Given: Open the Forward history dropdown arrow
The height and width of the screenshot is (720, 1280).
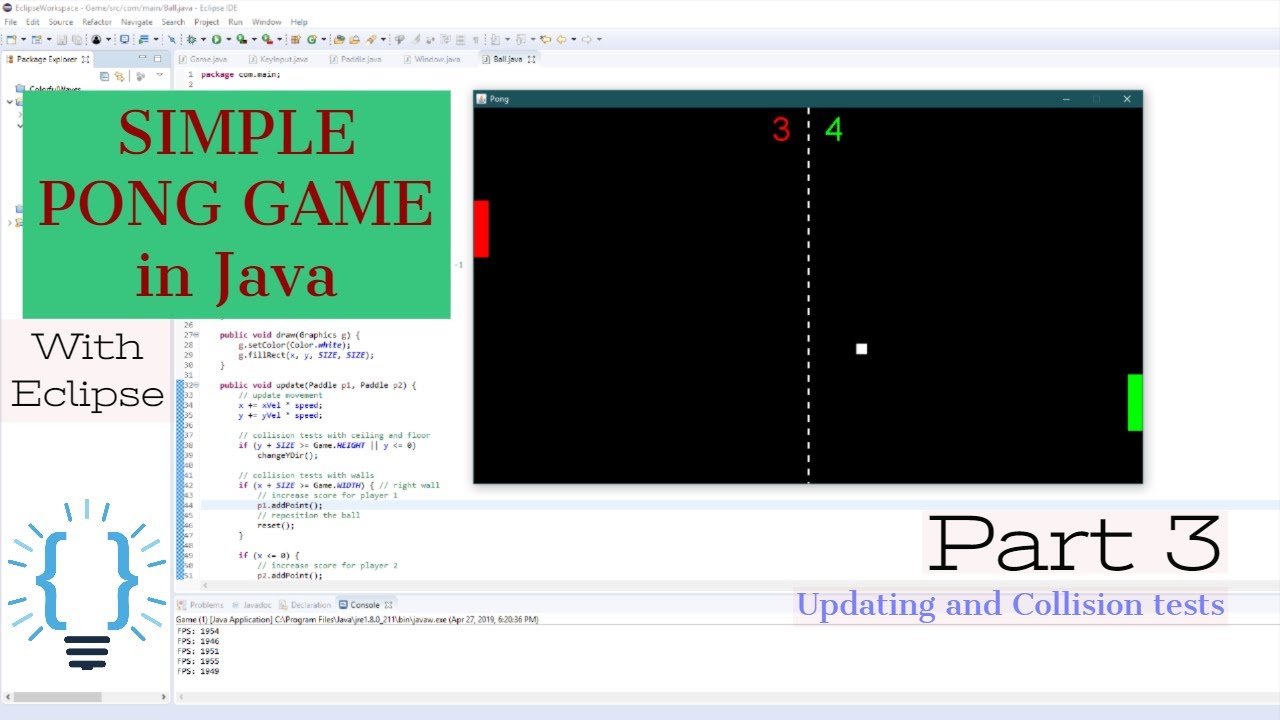Looking at the screenshot, I should (x=599, y=39).
